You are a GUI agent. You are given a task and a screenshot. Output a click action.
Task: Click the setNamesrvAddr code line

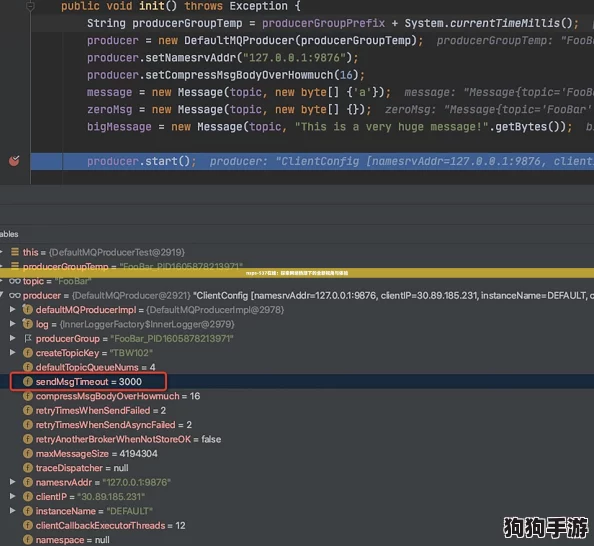tap(222, 58)
